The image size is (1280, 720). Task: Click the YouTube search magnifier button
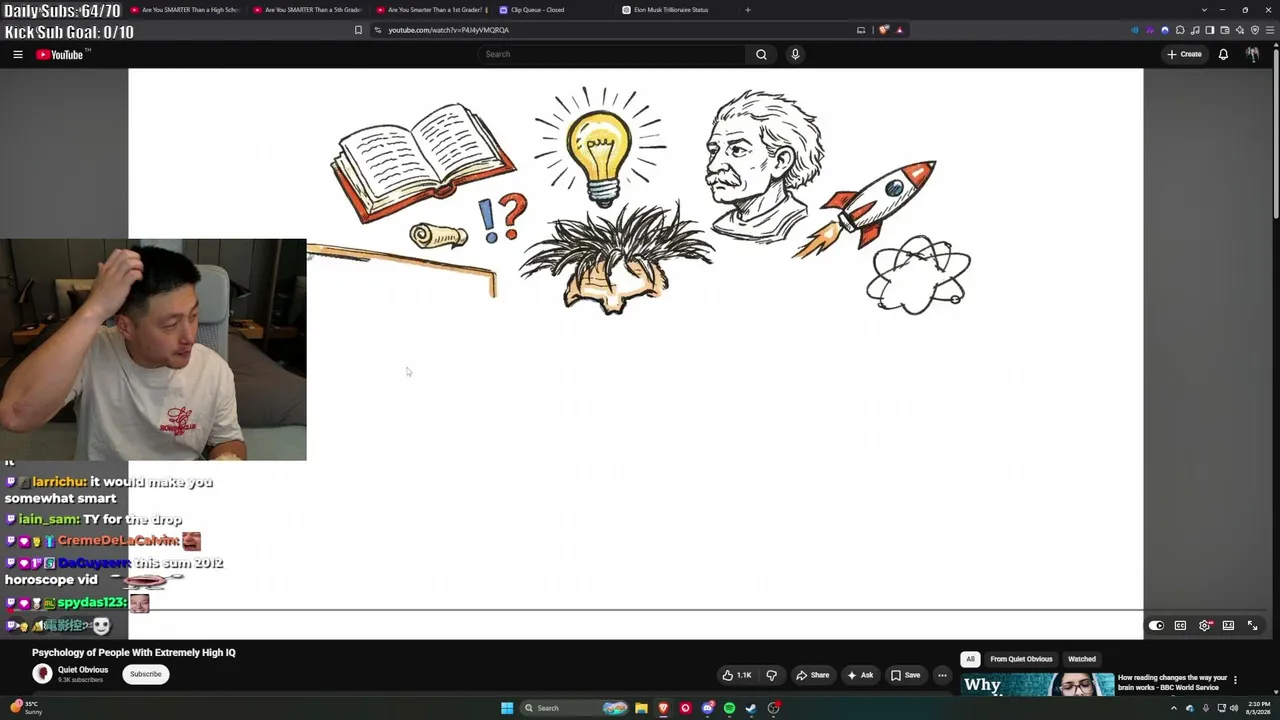point(761,54)
